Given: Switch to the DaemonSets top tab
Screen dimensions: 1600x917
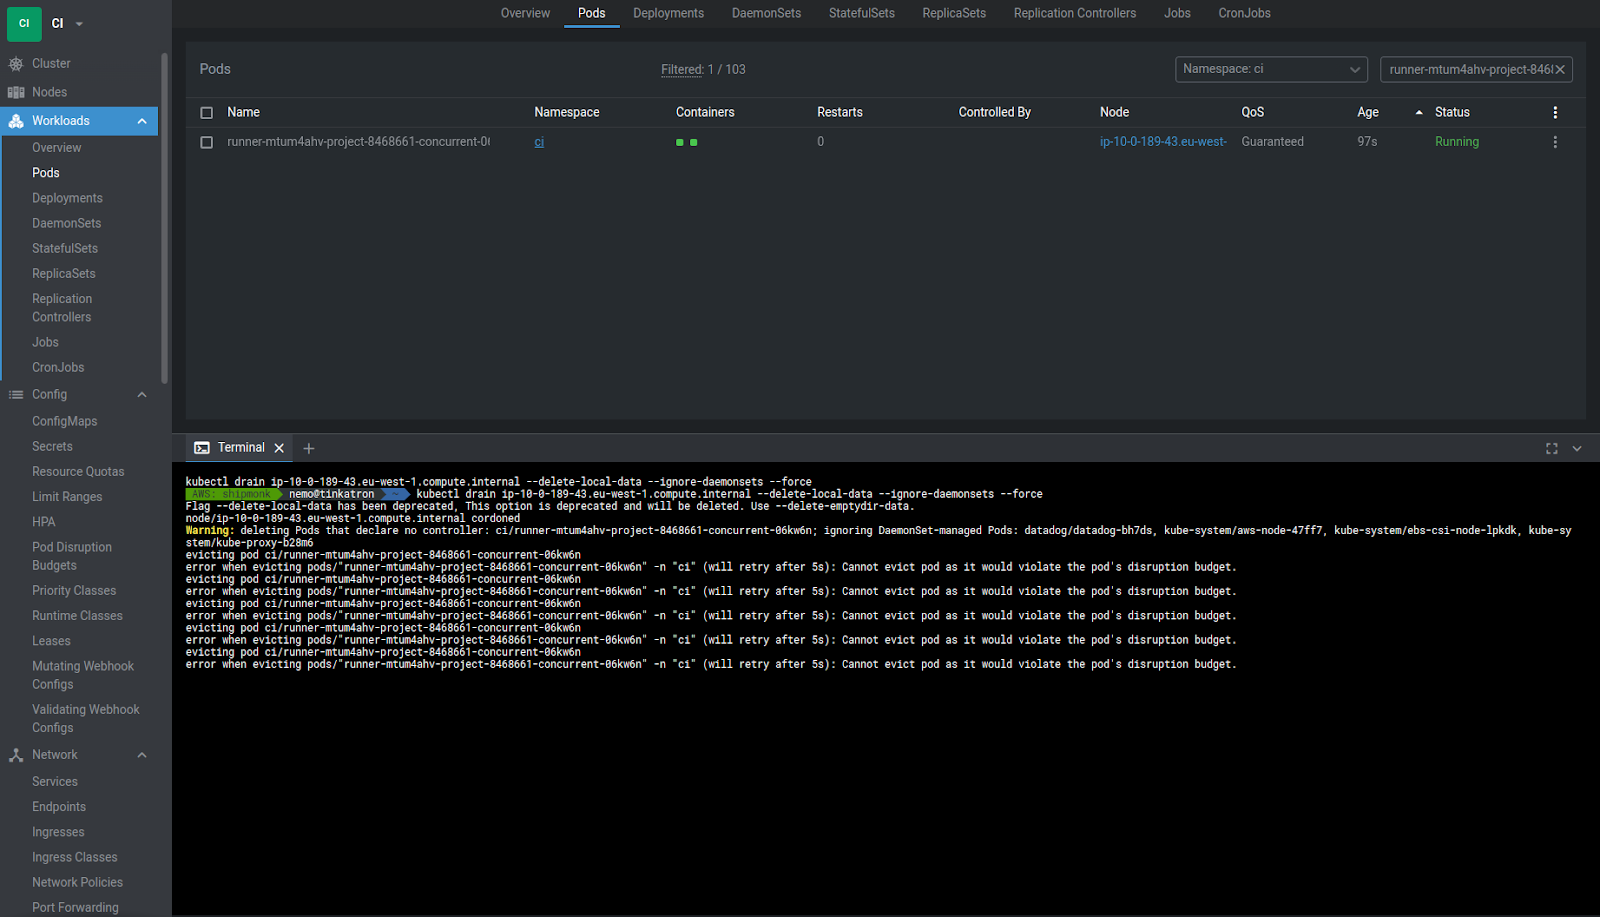Looking at the screenshot, I should pos(766,13).
